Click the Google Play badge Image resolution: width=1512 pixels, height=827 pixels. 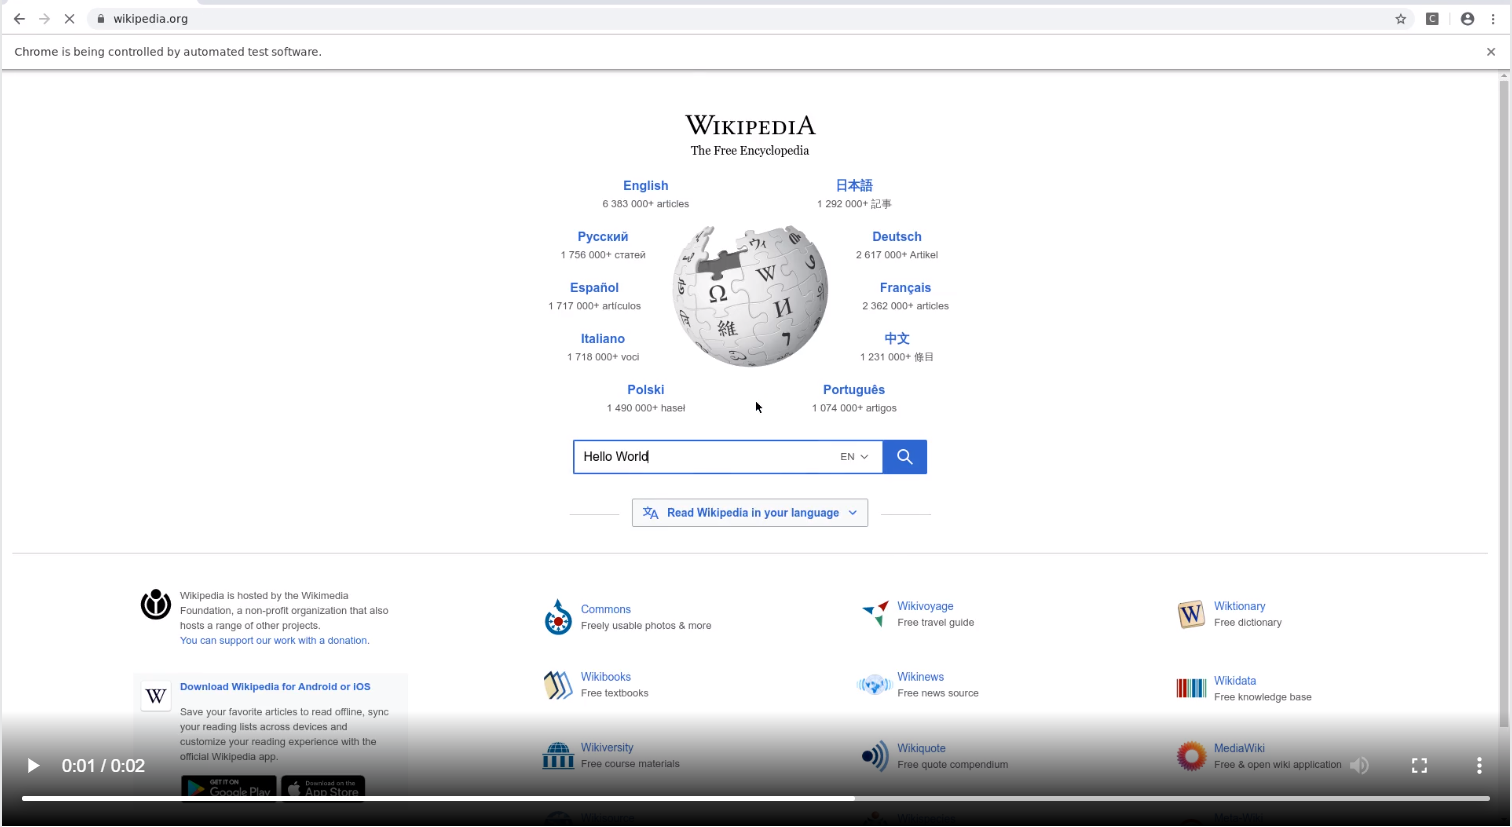pos(229,789)
